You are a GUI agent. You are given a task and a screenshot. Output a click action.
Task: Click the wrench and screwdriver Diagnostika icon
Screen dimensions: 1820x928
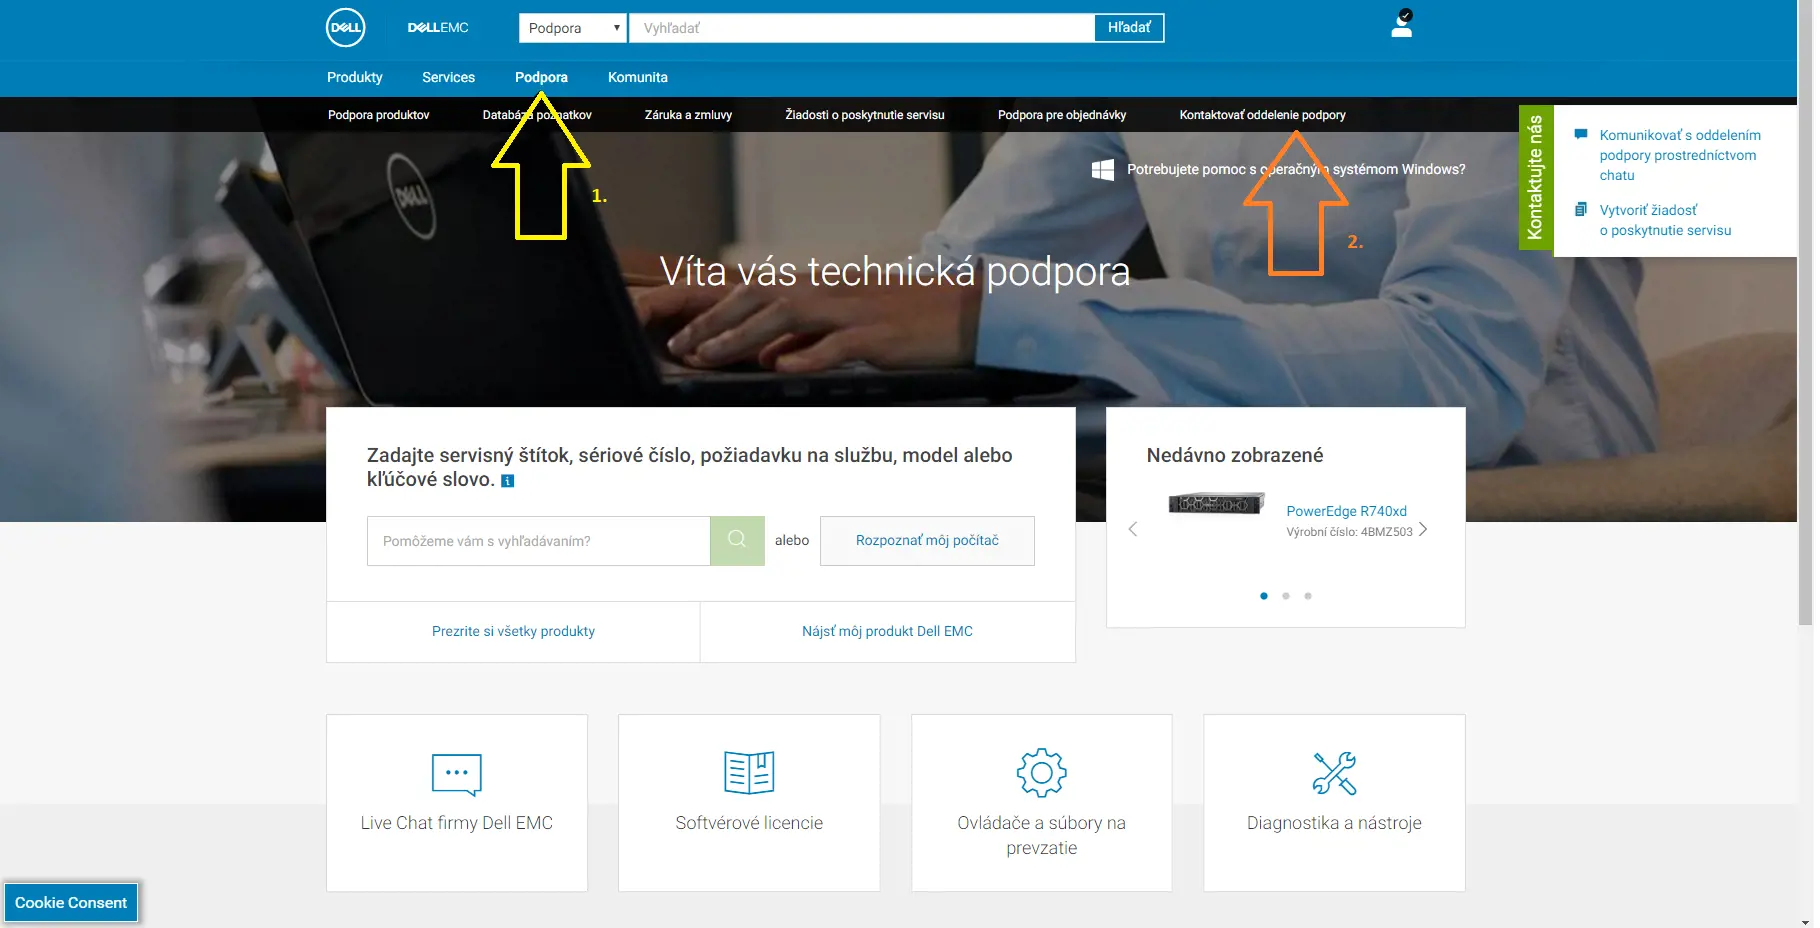coord(1334,773)
